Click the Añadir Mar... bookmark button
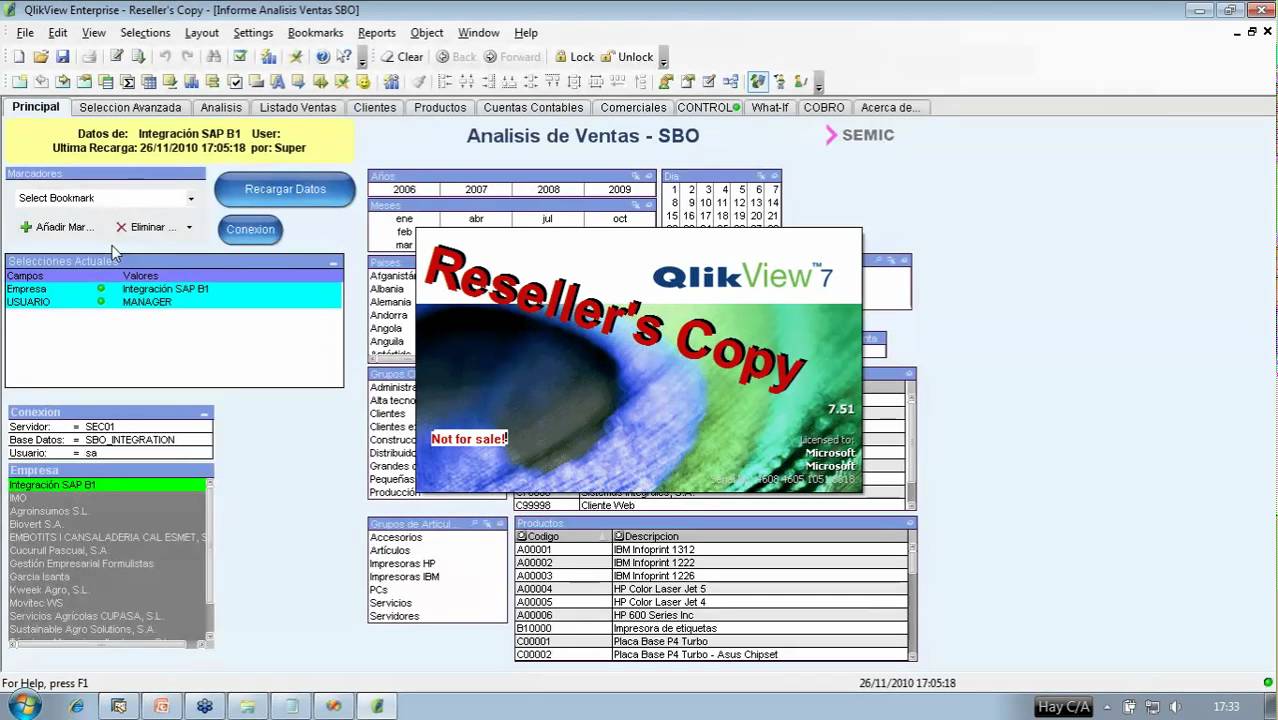The image size is (1278, 720). click(x=57, y=227)
